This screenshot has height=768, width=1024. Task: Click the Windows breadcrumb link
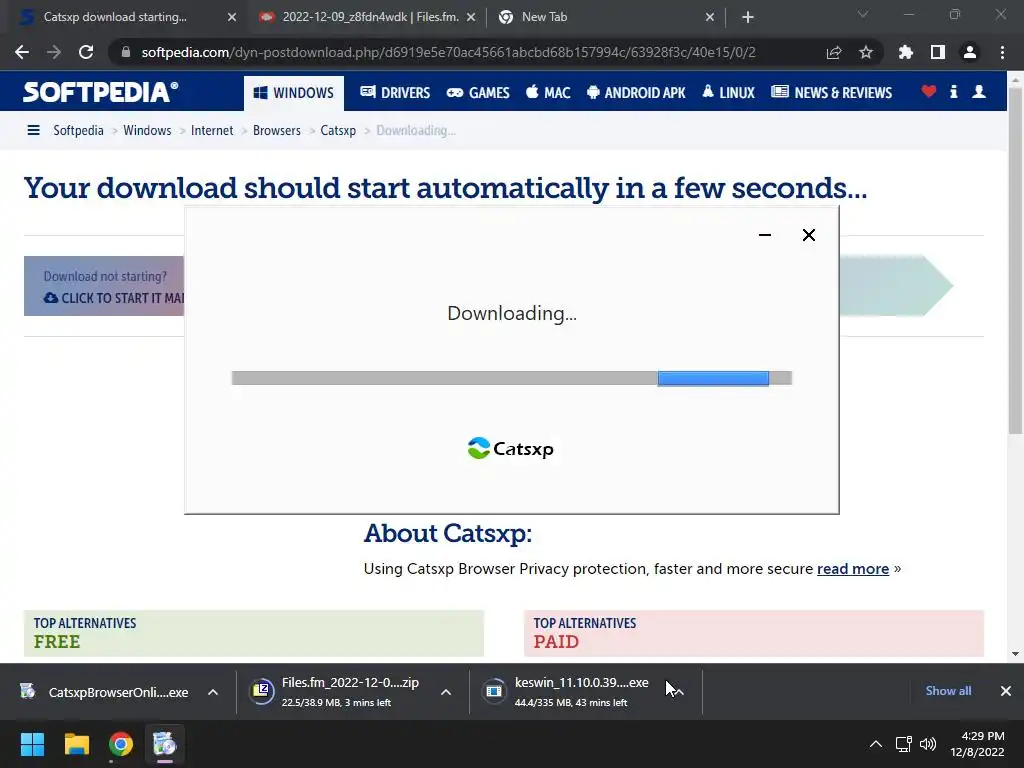pos(147,131)
